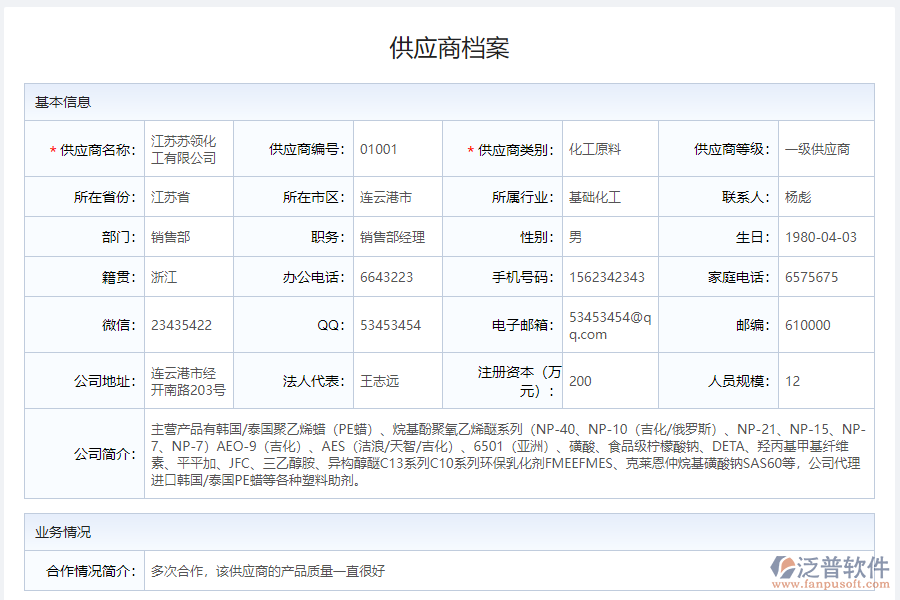Screen dimensions: 900x600
Task: Click the 供应商类别 field showing 化工原料
Action: (611, 147)
